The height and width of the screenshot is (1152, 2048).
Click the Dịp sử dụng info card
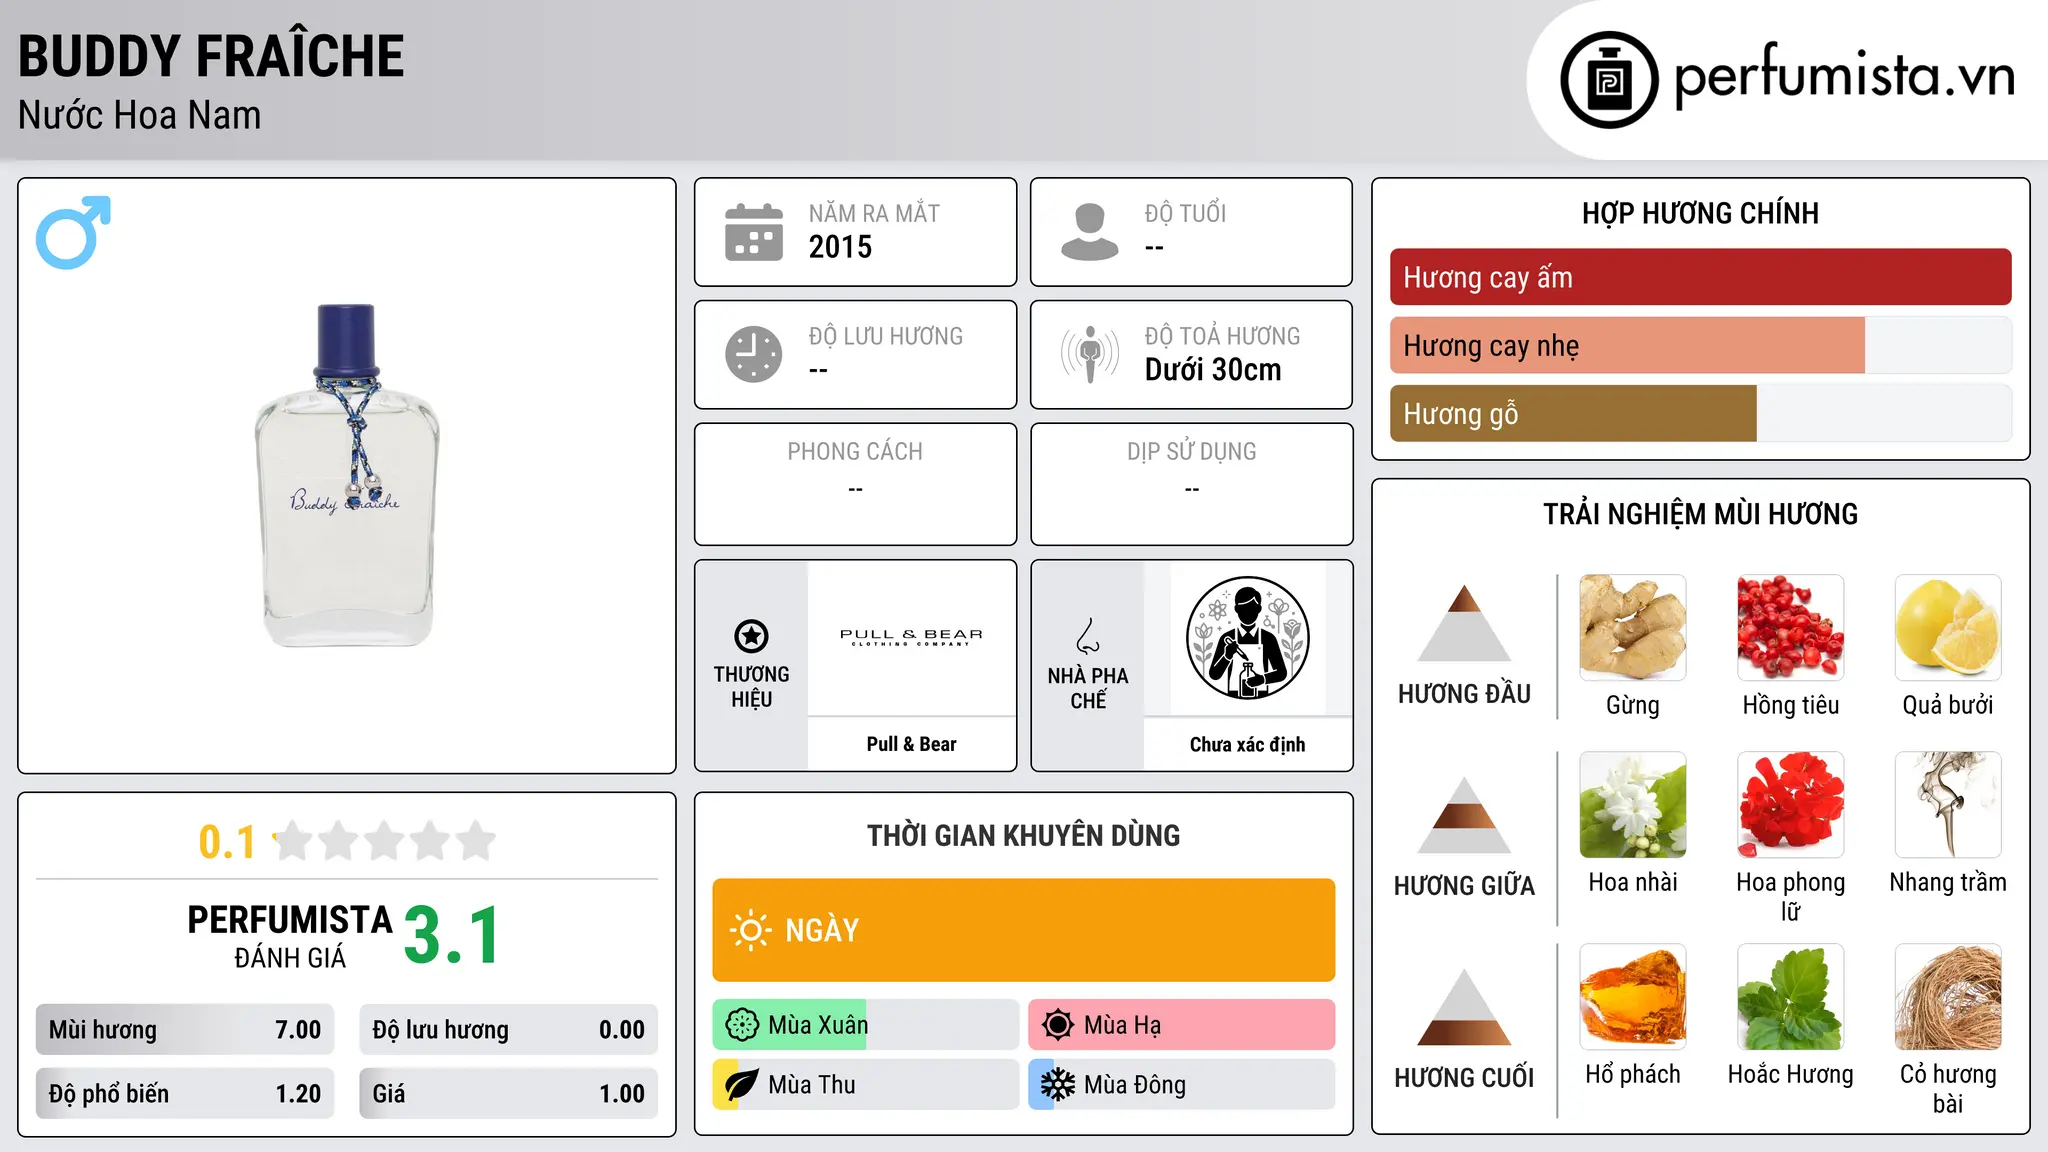1191,484
